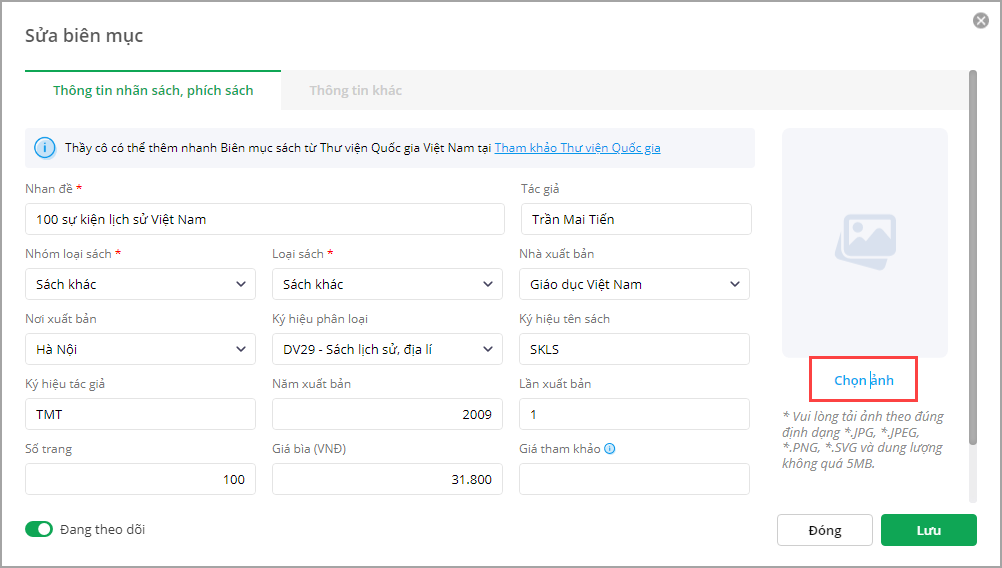Screen dimensions: 1002x568
Task: Switch to the Thông tin khác tab
Action: click(x=355, y=90)
